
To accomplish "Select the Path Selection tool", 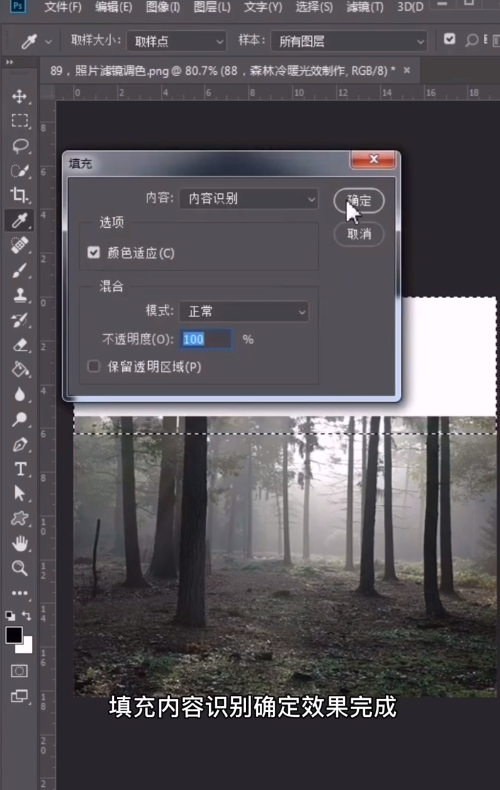I will pos(20,493).
